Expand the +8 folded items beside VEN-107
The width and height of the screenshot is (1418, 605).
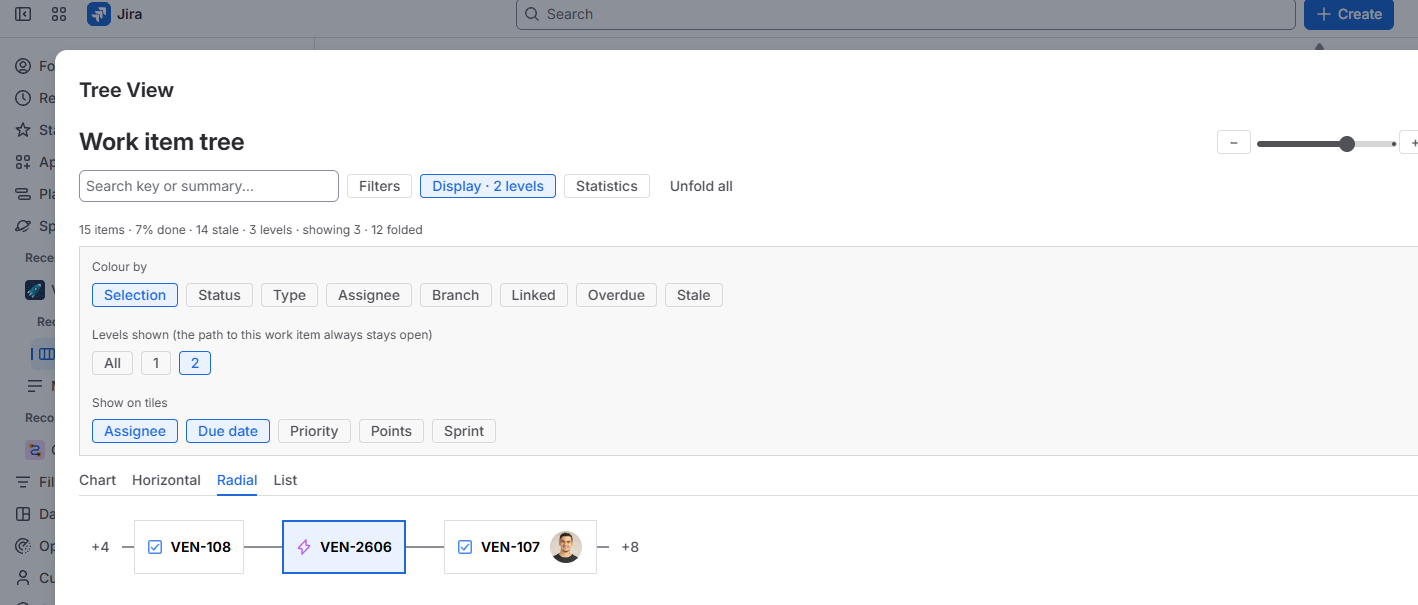point(630,547)
